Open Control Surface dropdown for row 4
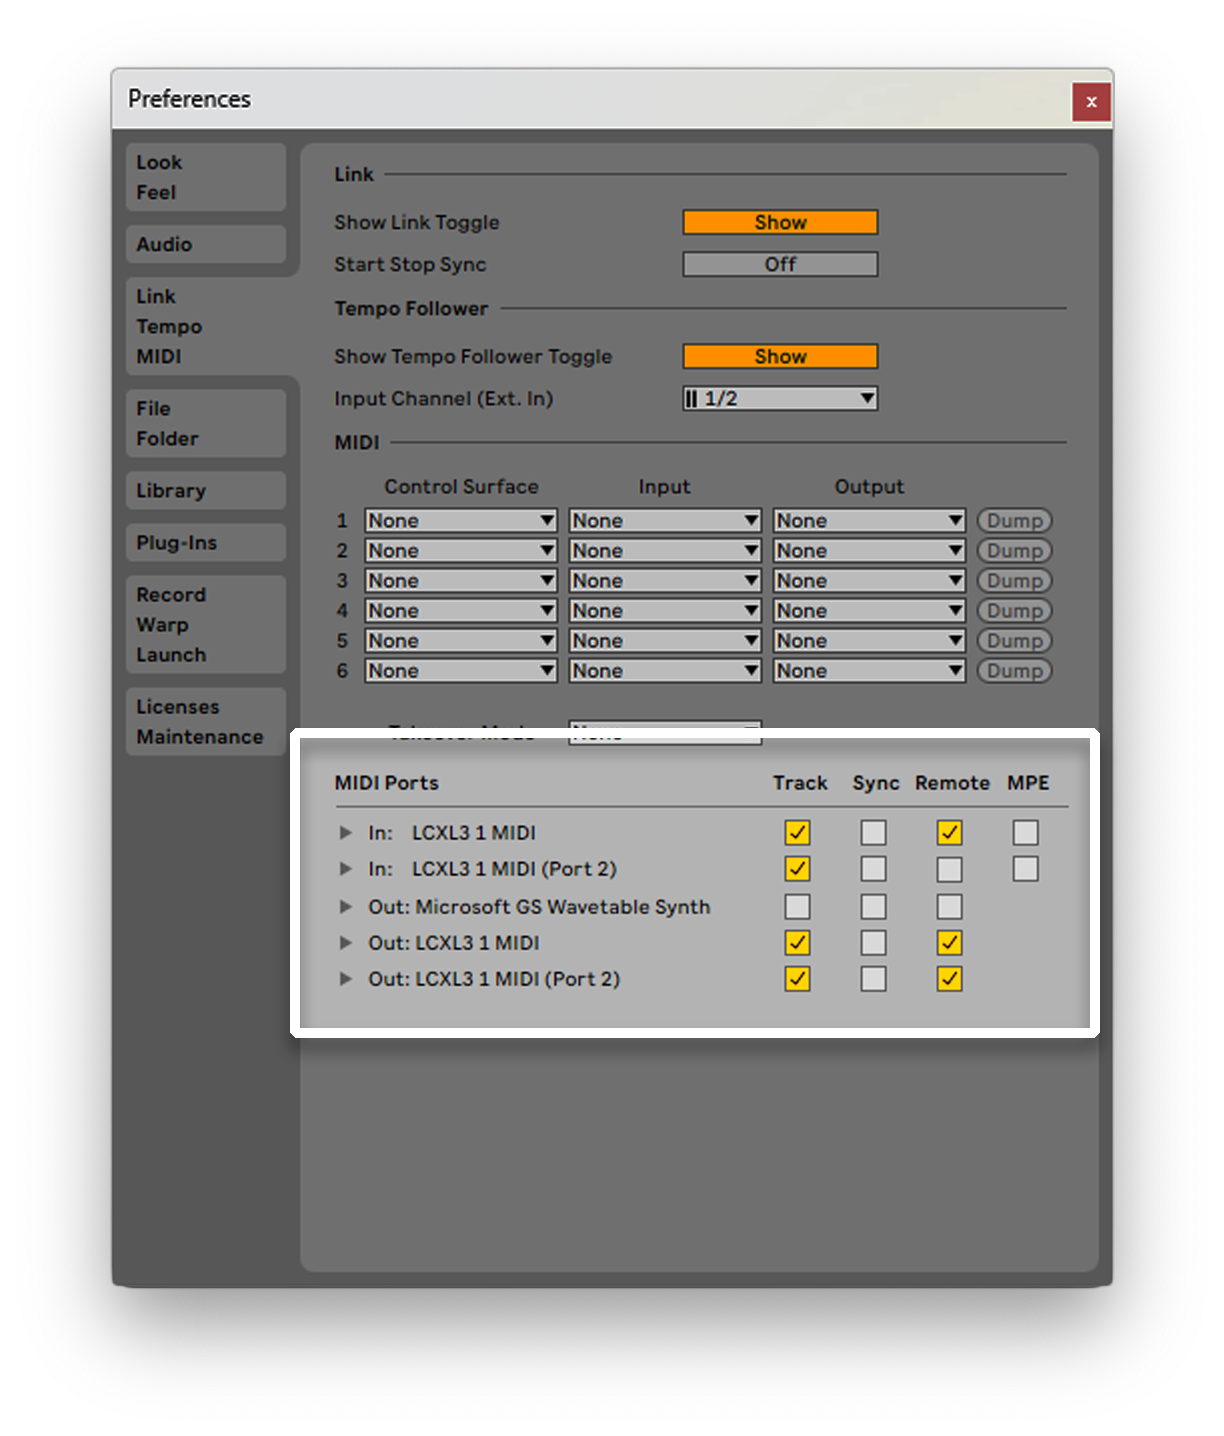Screen dimensions: 1224x1436 (461, 610)
